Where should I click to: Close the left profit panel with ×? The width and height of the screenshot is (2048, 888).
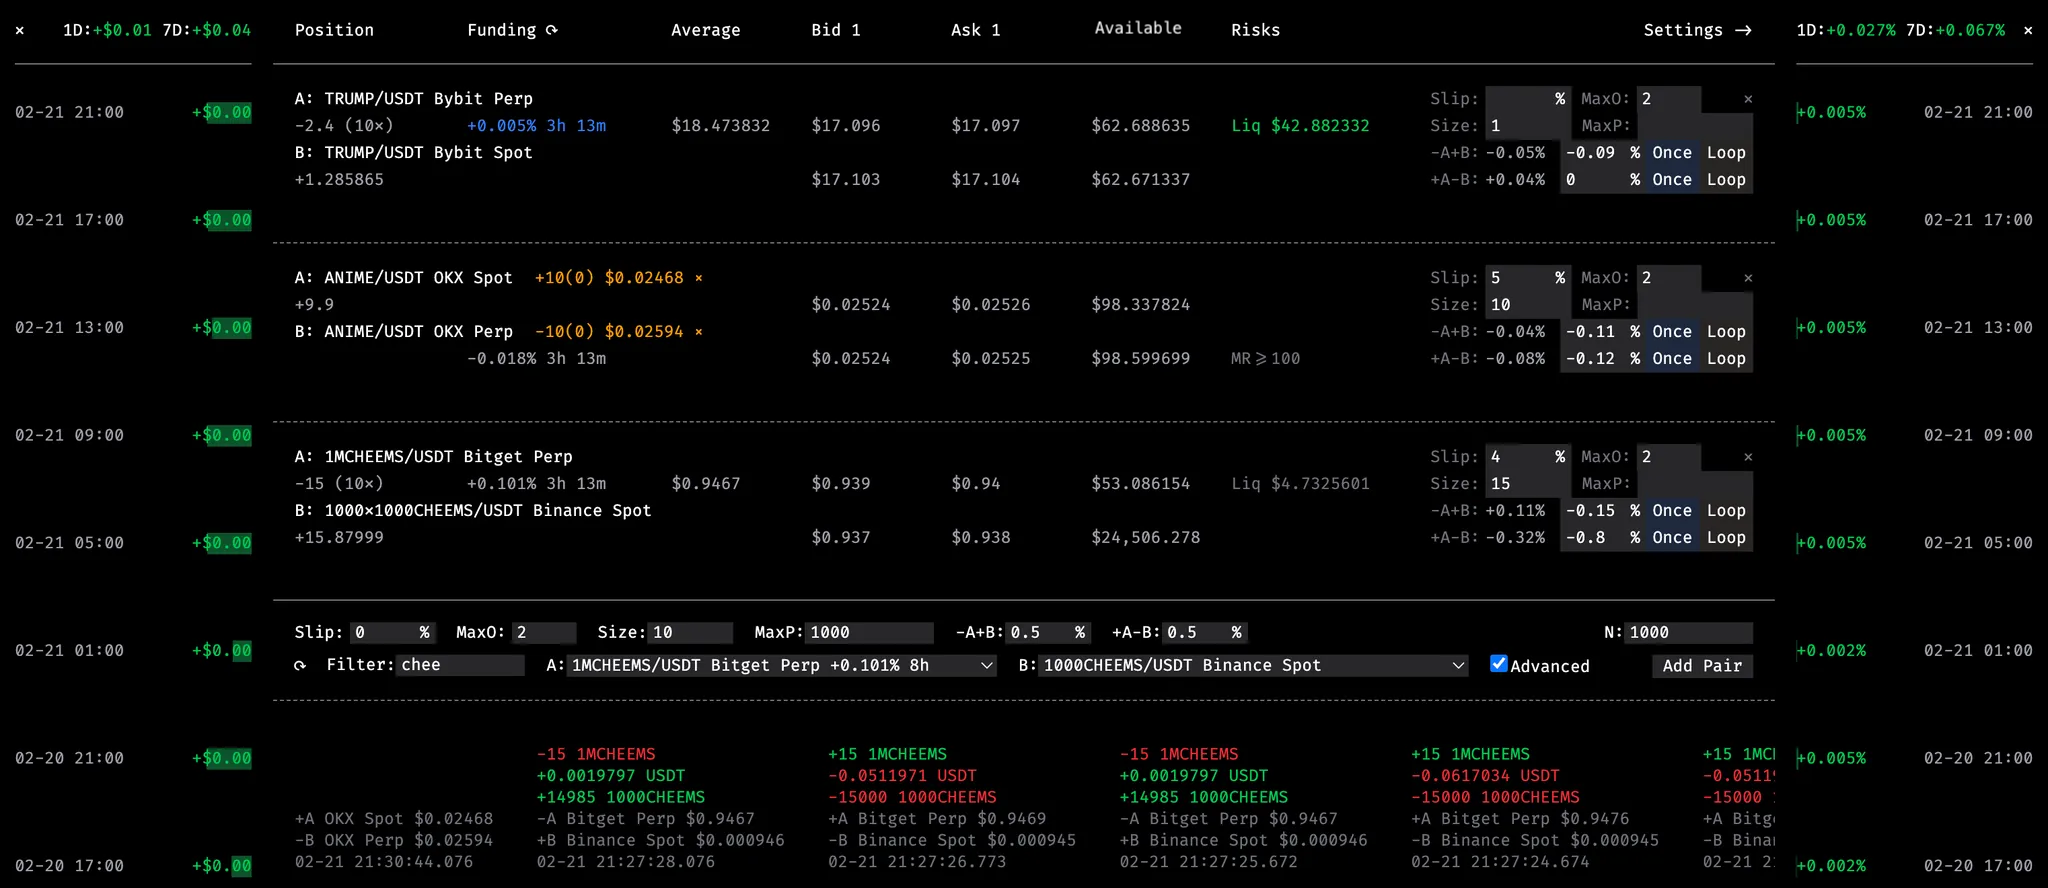pos(20,31)
